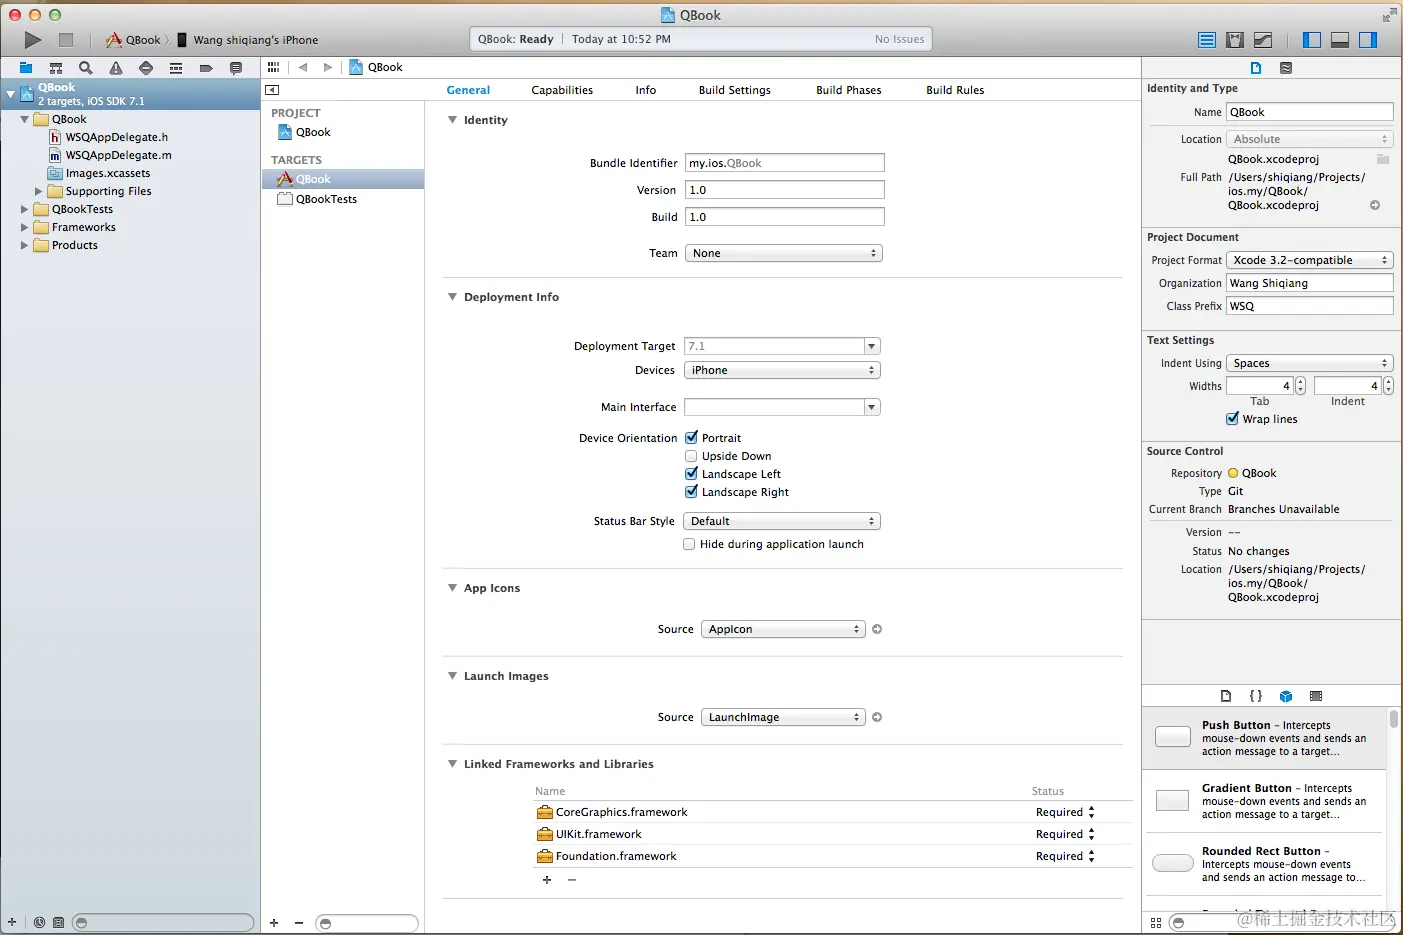Open App Icons Source dropdown
The height and width of the screenshot is (935, 1403).
[783, 629]
